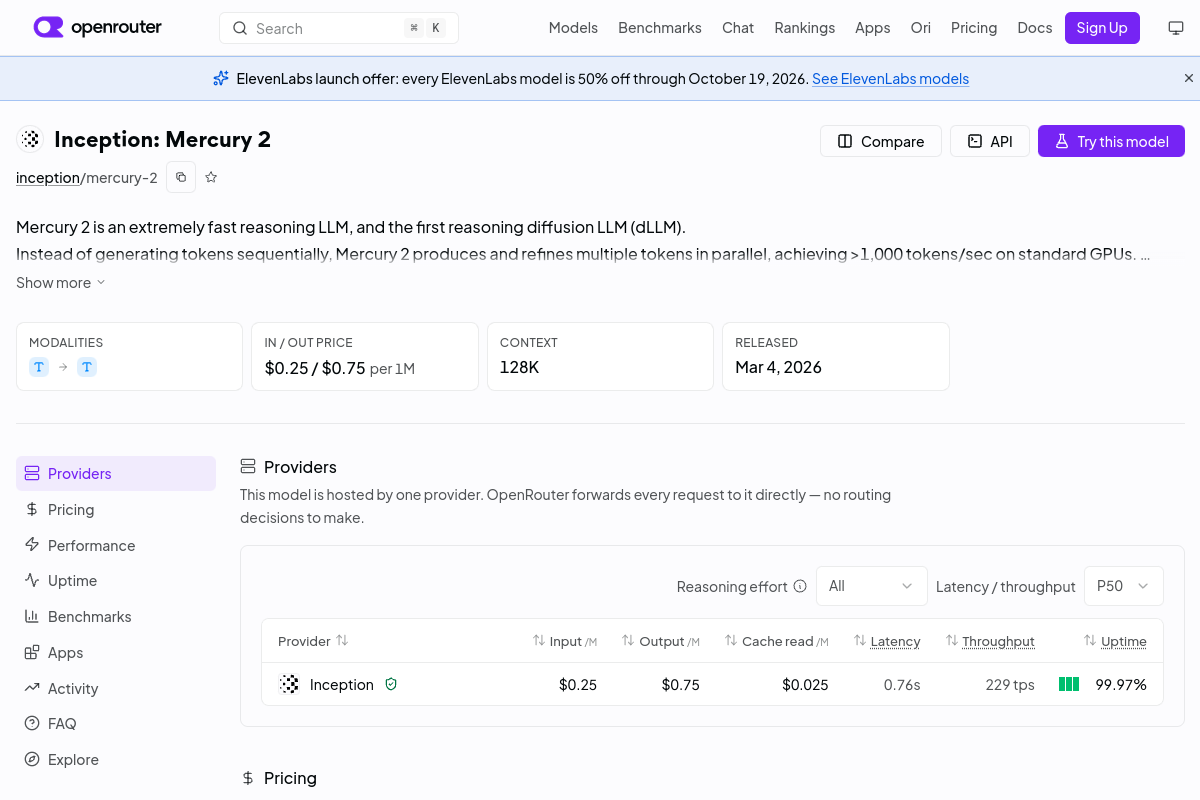The height and width of the screenshot is (800, 1200).
Task: Click into the Search input field
Action: [x=339, y=28]
